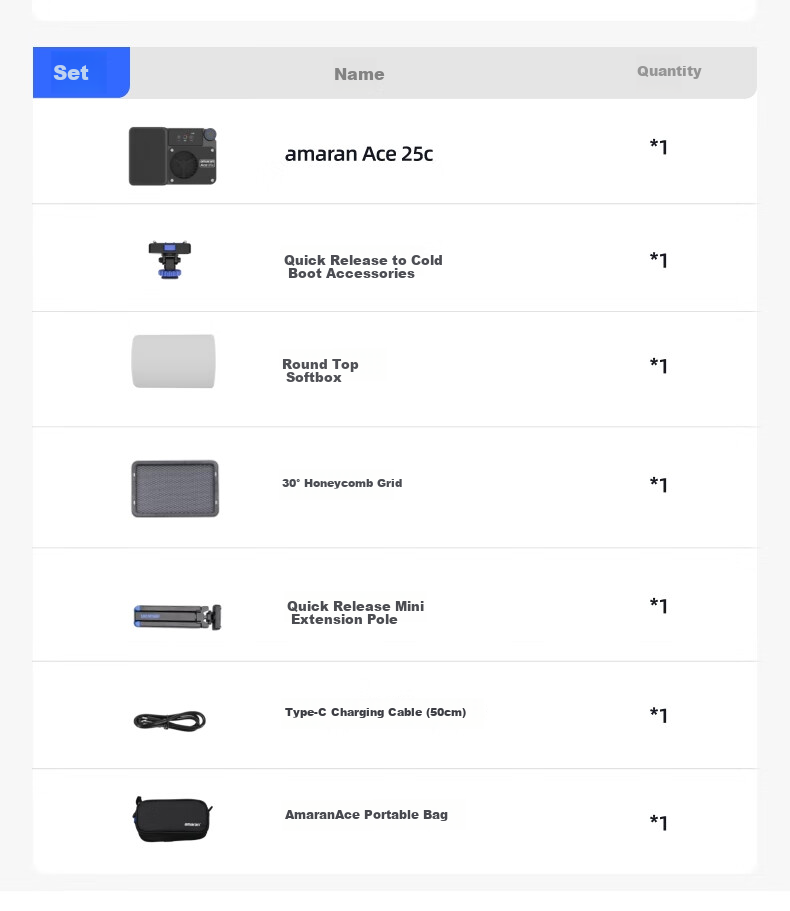This screenshot has height=911, width=790.
Task: Select Quick Release Mini Extension Pole text
Action: (356, 612)
